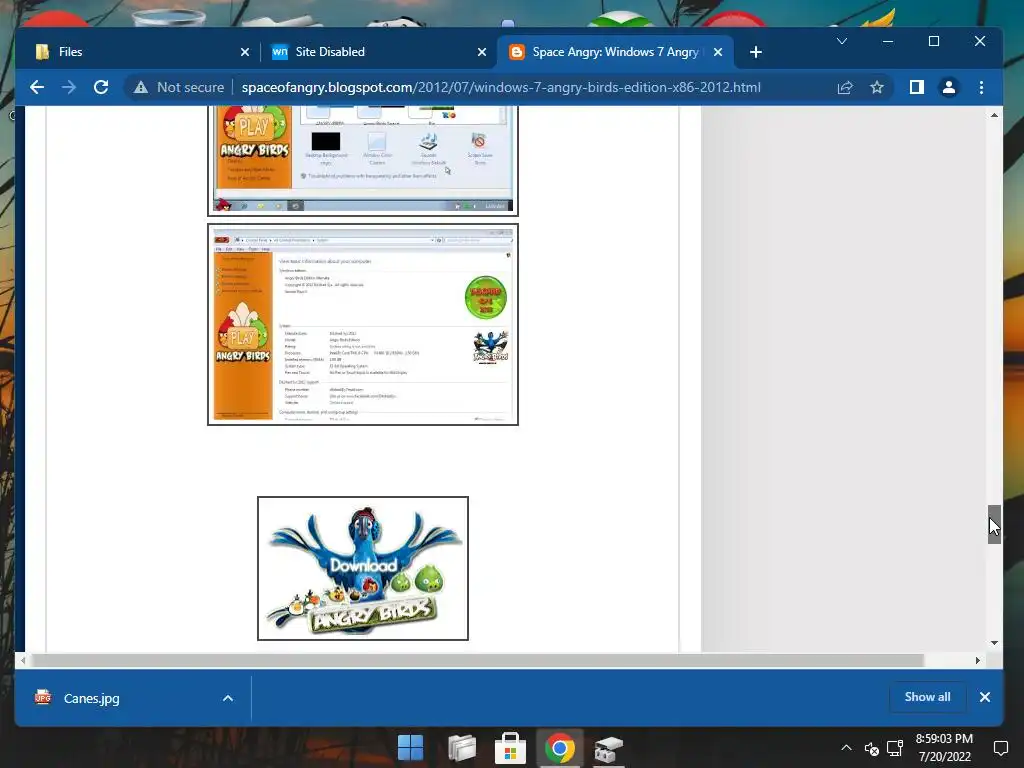
Task: Click the Chrome taskbar icon
Action: click(560, 748)
